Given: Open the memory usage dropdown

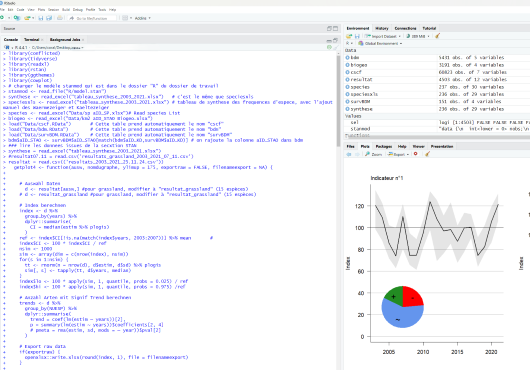Looking at the screenshot, I should pos(418,36).
